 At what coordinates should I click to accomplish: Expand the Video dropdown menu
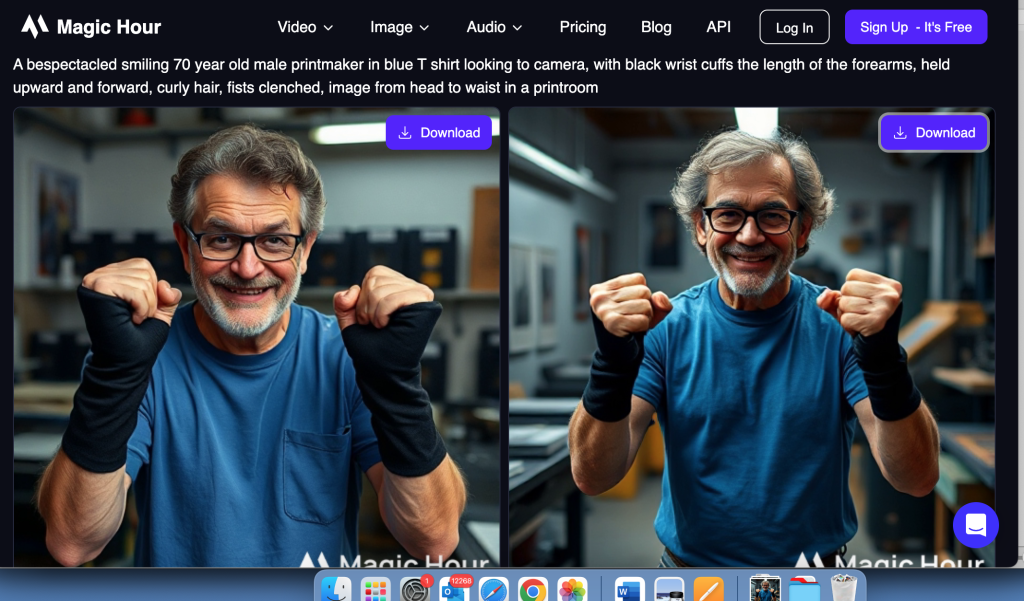305,27
